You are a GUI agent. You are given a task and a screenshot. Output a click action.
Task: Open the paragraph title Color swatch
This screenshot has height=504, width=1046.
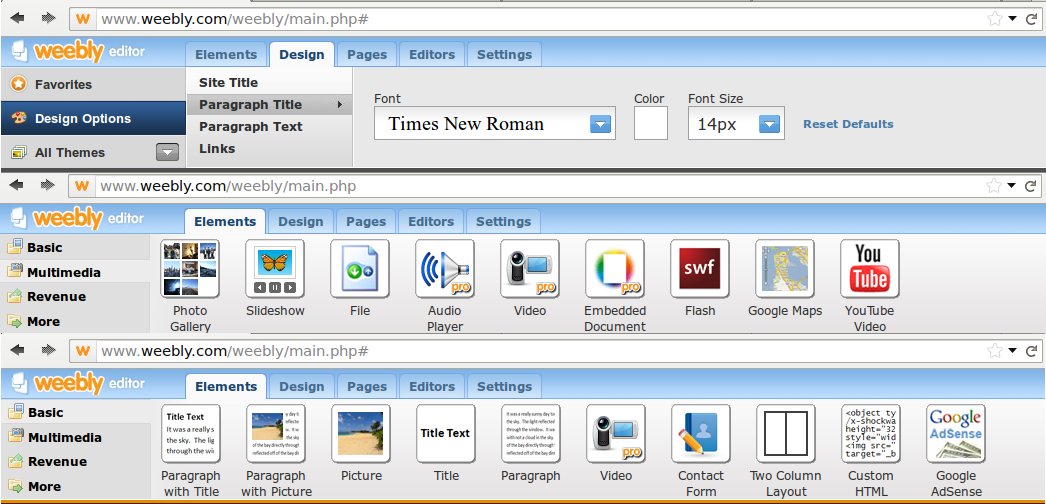pyautogui.click(x=650, y=123)
